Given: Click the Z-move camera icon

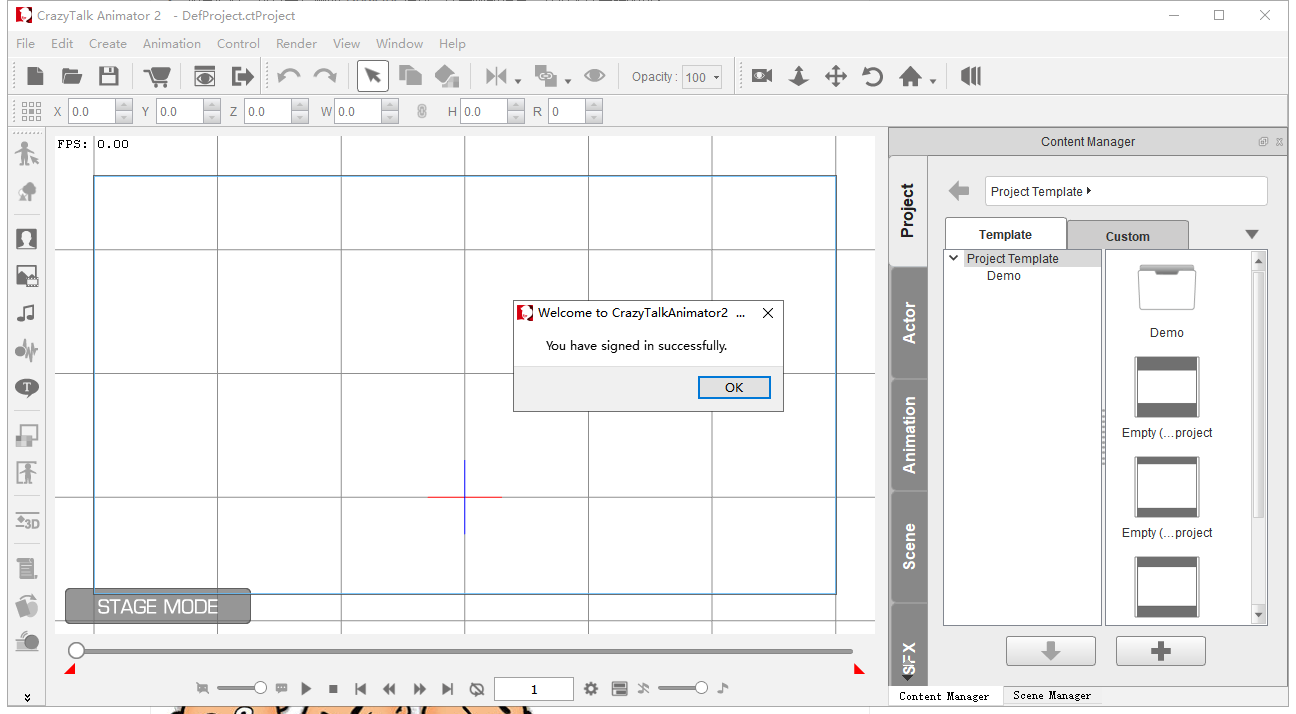Looking at the screenshot, I should coord(798,77).
